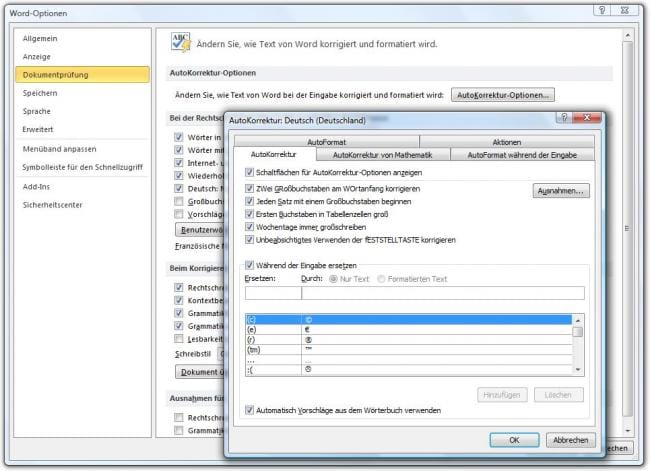Image resolution: width=650 pixels, height=471 pixels.
Task: Select the (tm) trademark row
Action: (x=409, y=350)
